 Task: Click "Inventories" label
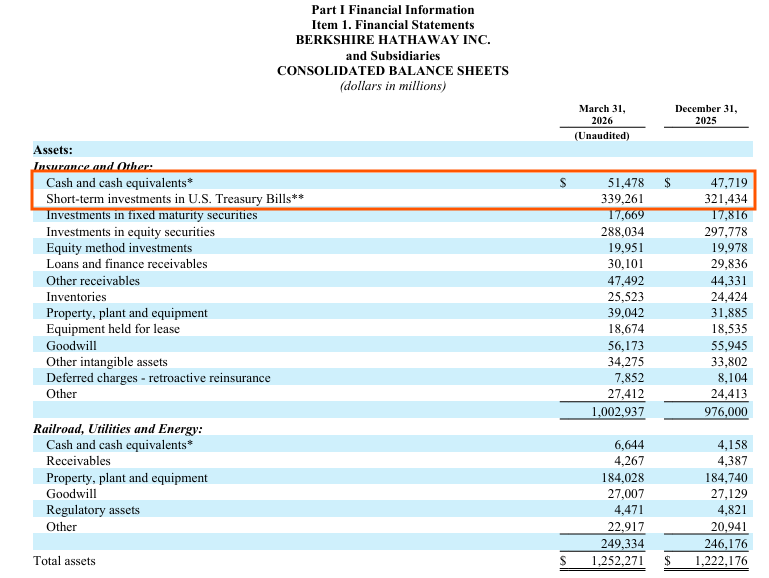pyautogui.click(x=76, y=297)
